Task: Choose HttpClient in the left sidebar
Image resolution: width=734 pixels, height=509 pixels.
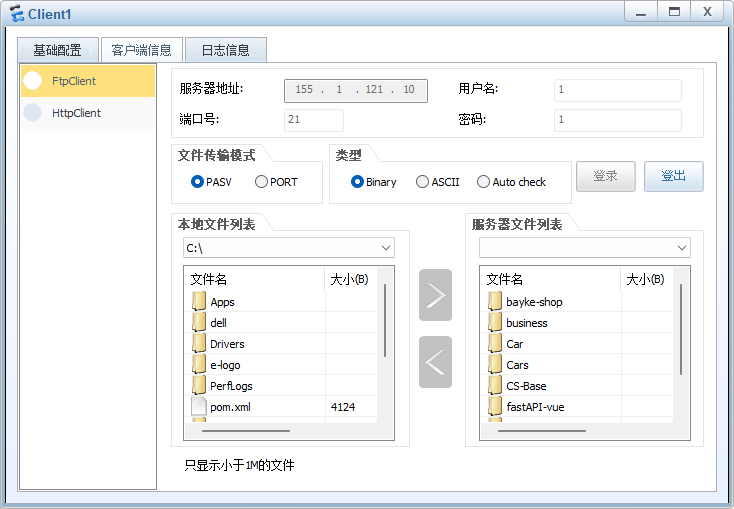Action: (x=88, y=113)
